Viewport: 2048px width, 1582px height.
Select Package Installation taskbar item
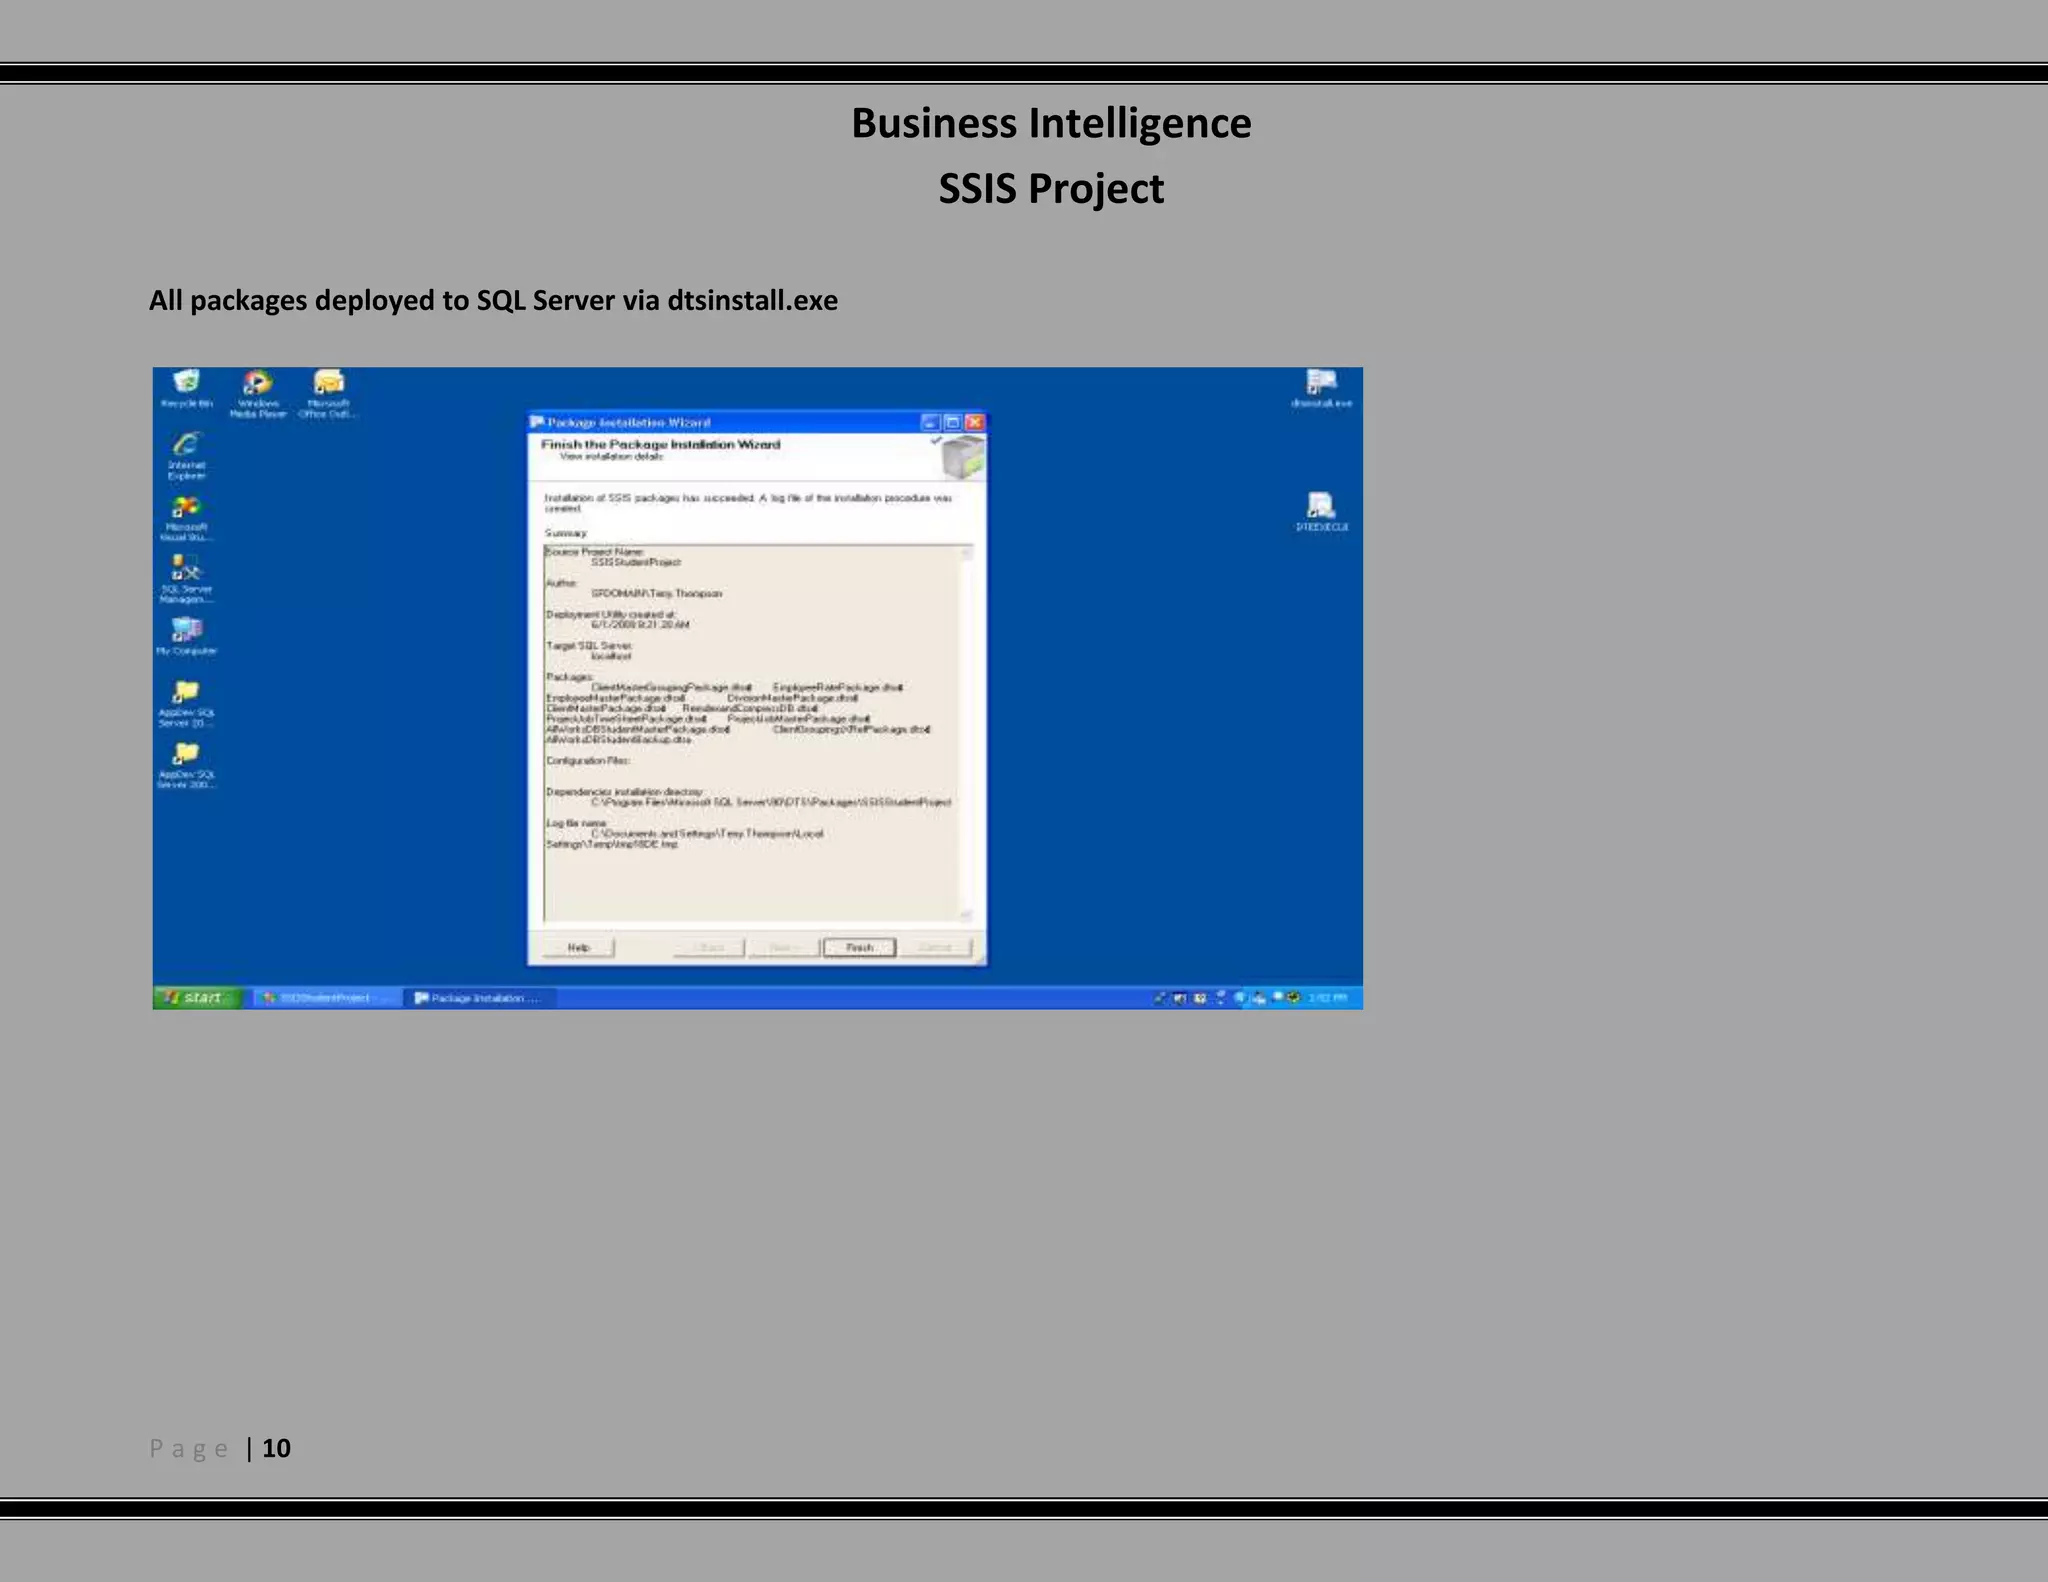478,998
